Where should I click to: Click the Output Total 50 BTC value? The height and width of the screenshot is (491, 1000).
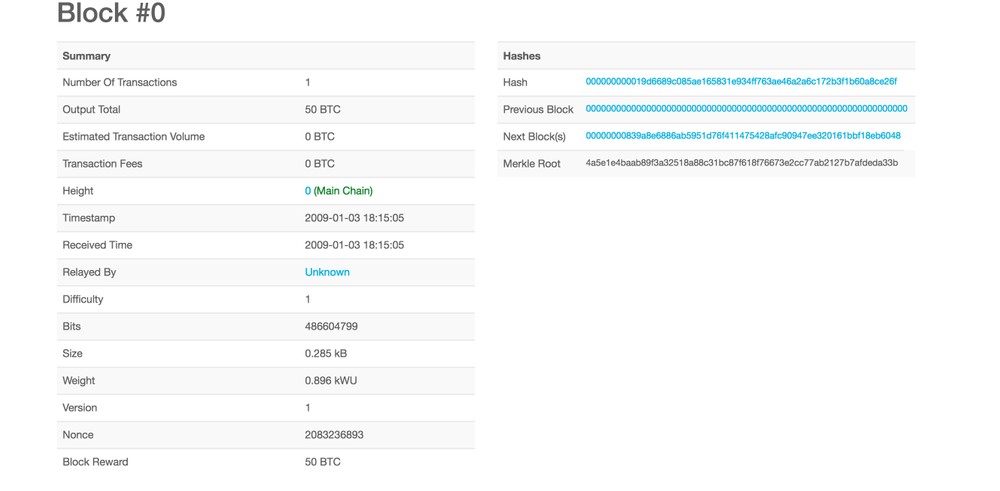323,110
